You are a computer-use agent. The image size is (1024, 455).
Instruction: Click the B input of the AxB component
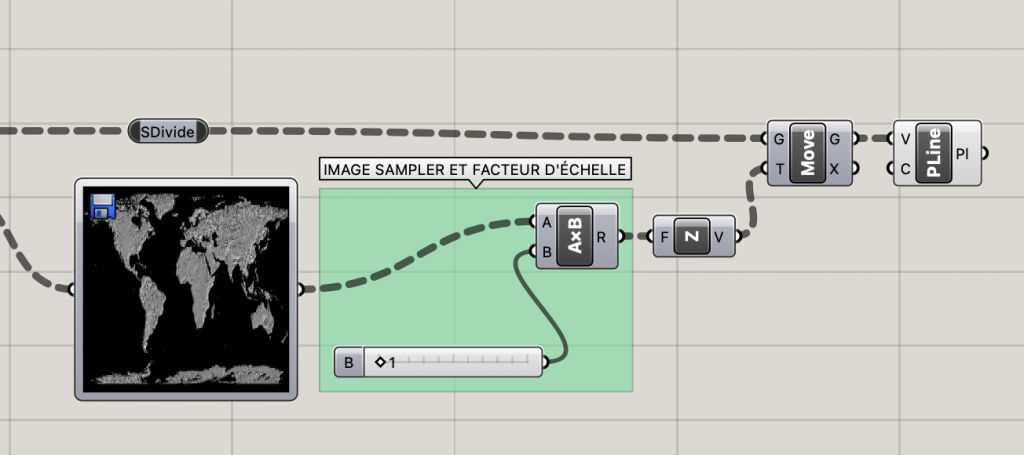pyautogui.click(x=546, y=251)
